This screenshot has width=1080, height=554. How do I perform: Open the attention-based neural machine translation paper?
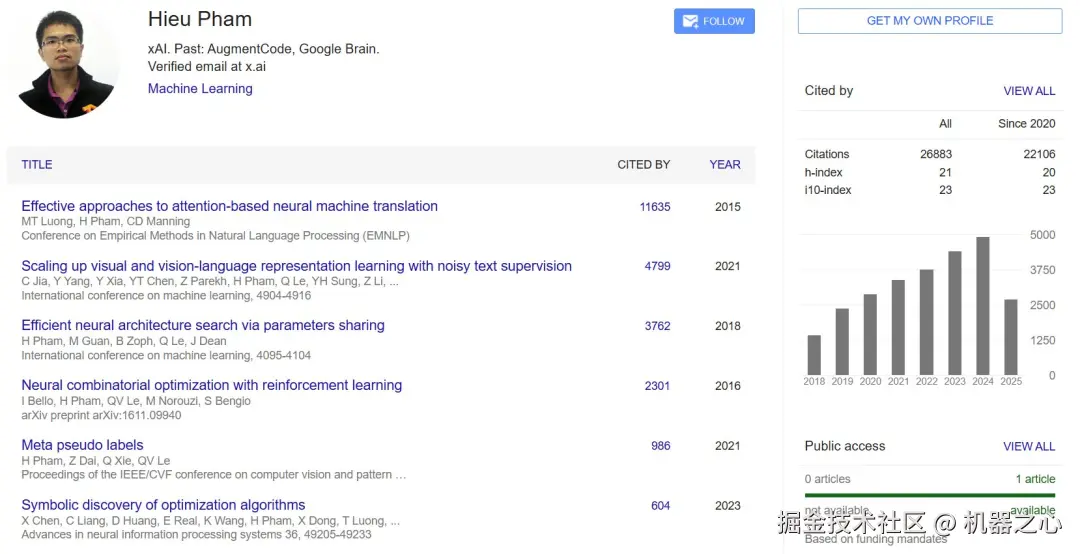(229, 206)
